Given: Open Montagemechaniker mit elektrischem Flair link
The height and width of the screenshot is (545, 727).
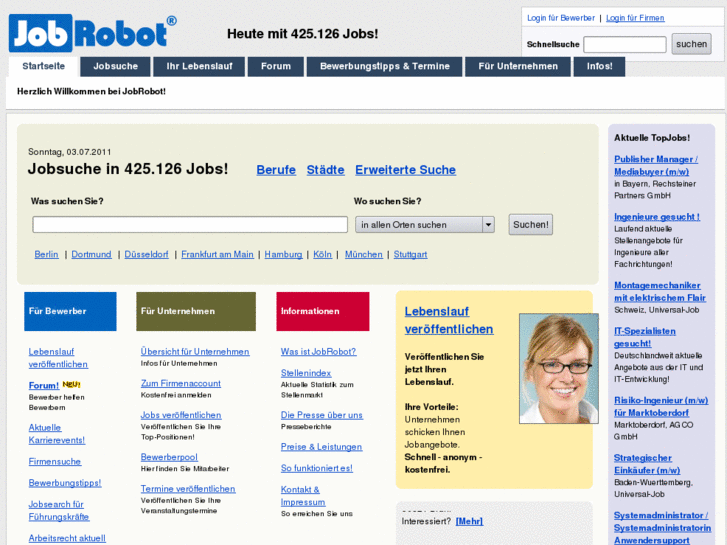Looking at the screenshot, I should pos(660,291).
